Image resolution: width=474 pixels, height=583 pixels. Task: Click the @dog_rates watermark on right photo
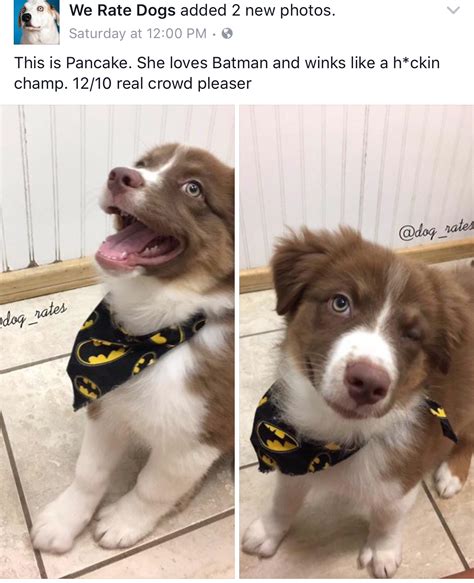click(436, 232)
